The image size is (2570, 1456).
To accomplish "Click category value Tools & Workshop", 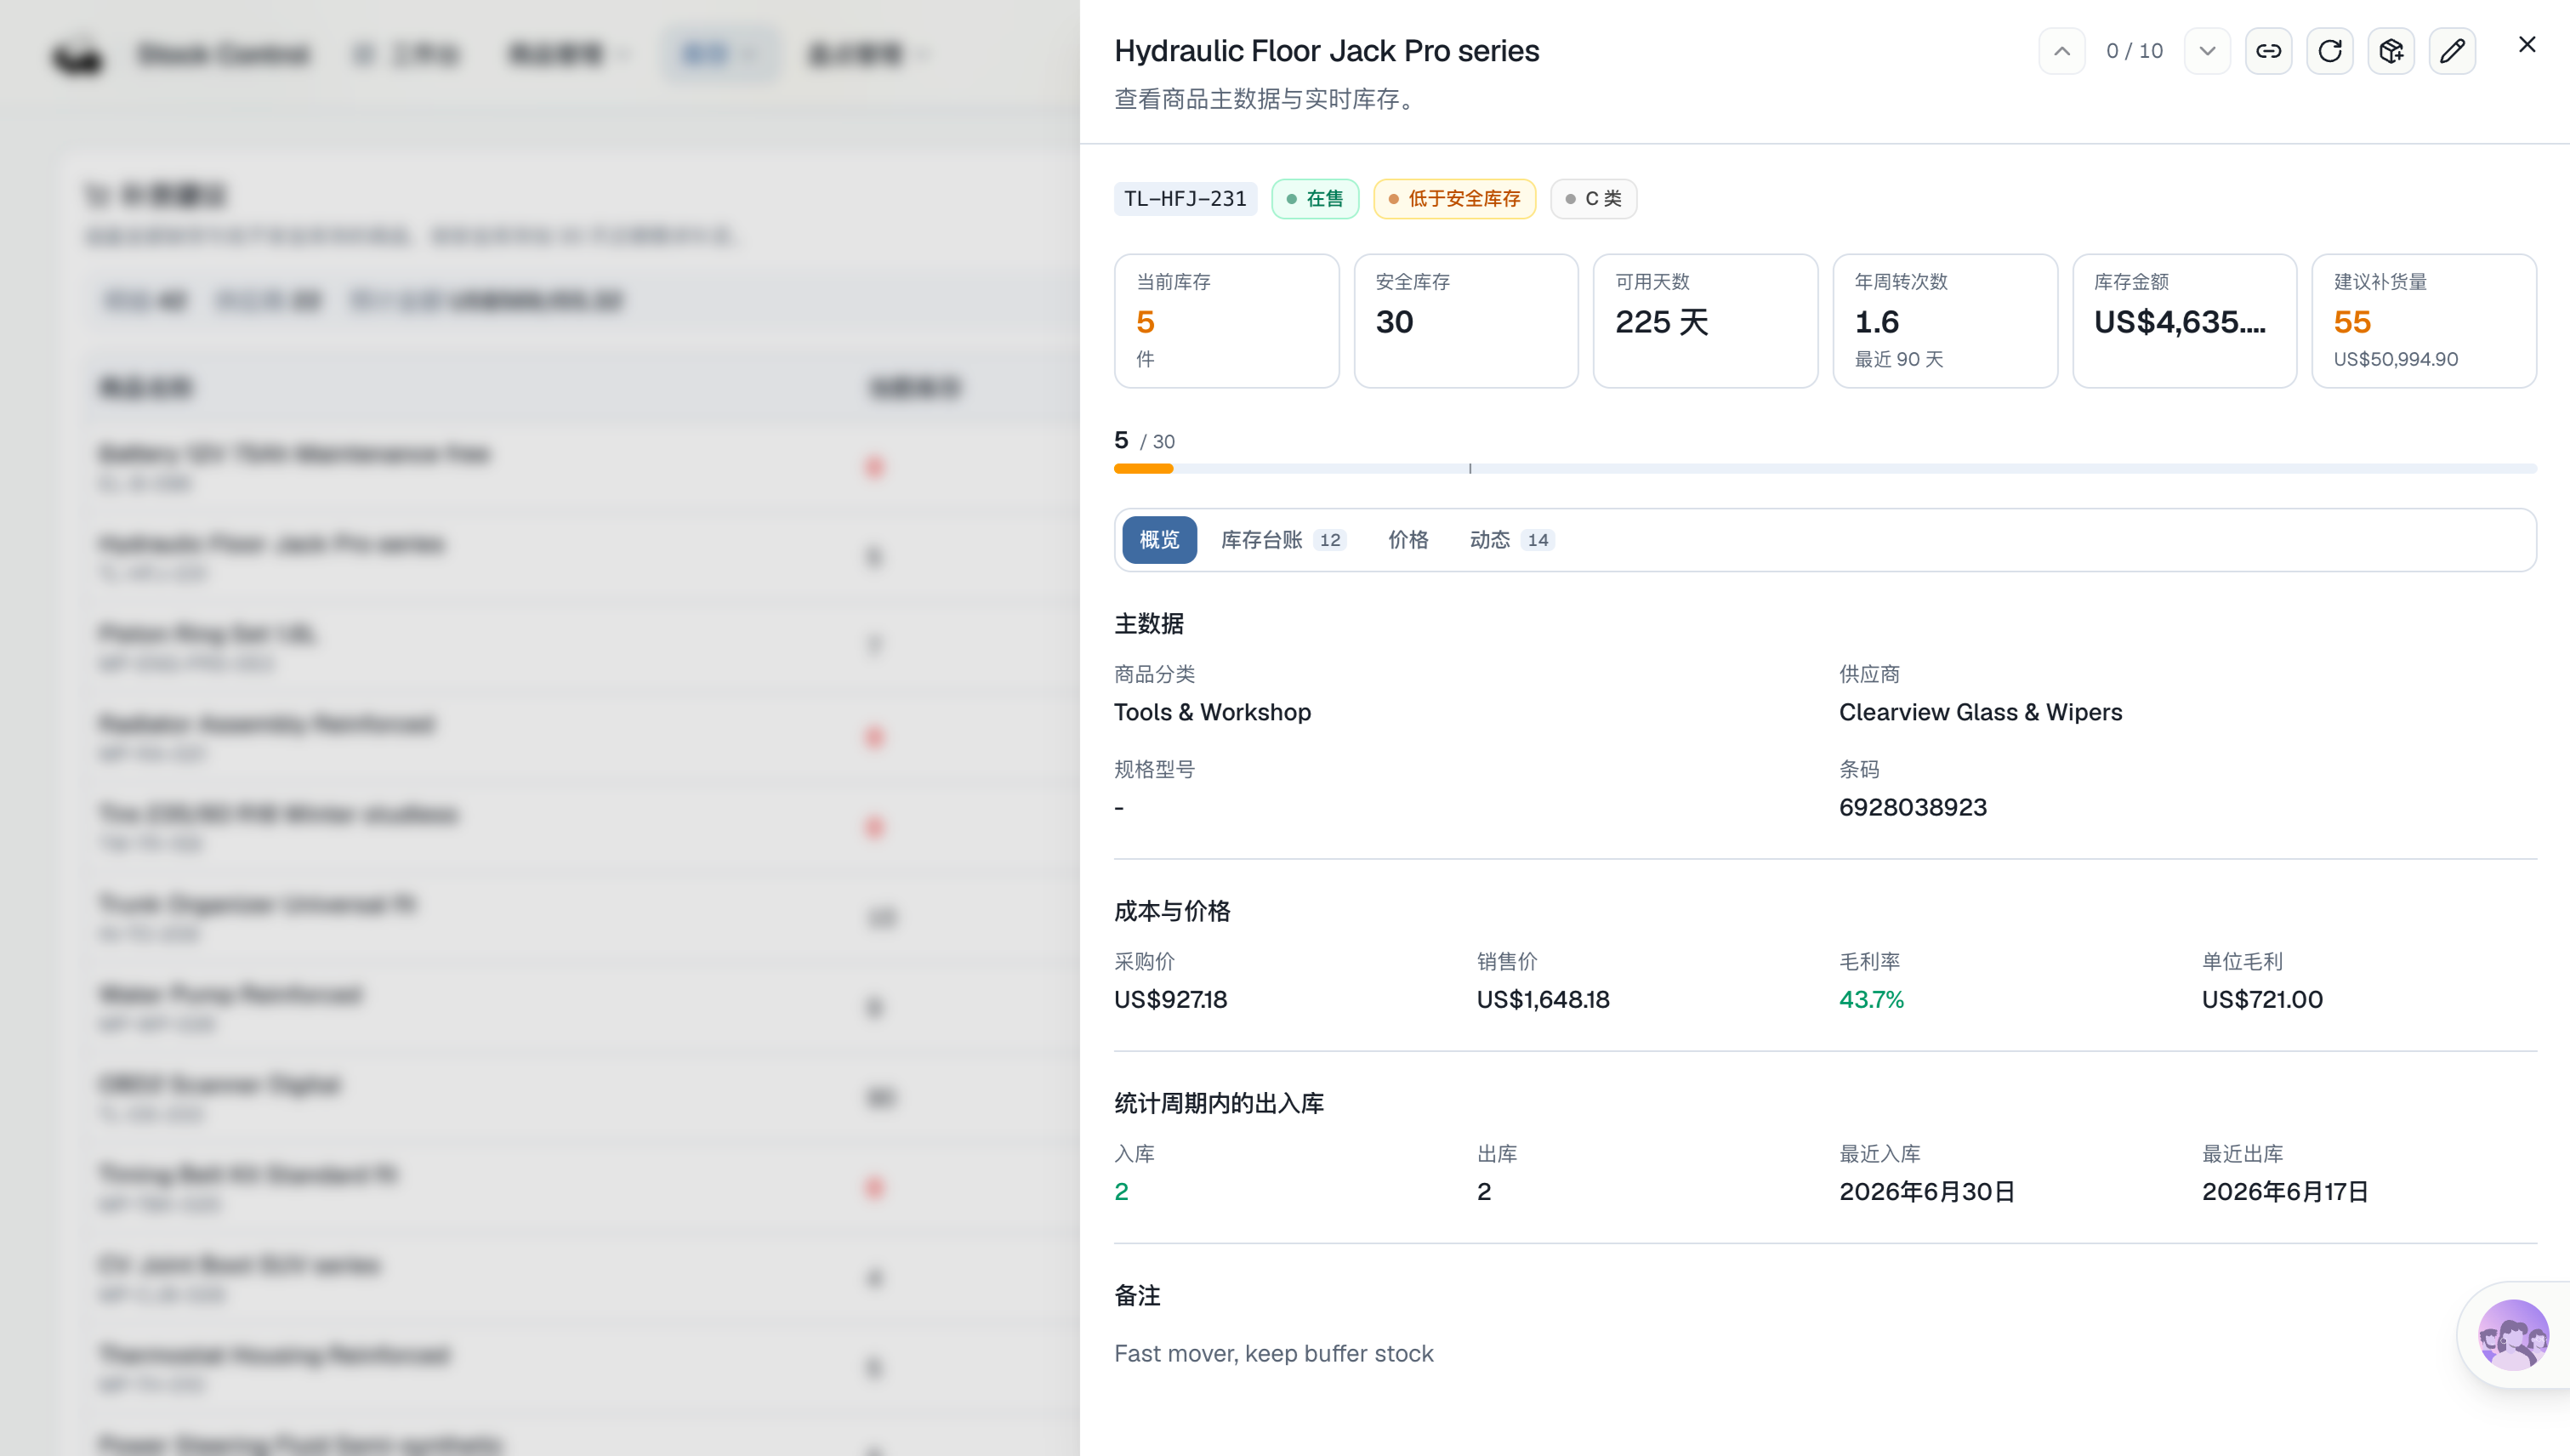I will coord(1212,712).
